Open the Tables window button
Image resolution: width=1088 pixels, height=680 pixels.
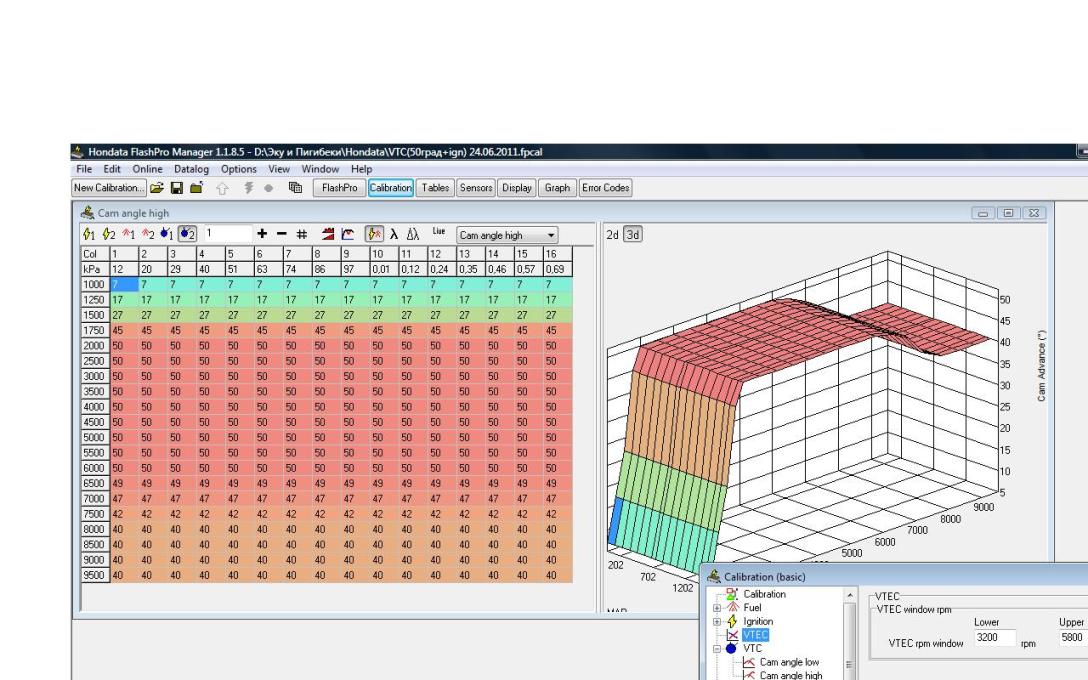[435, 188]
